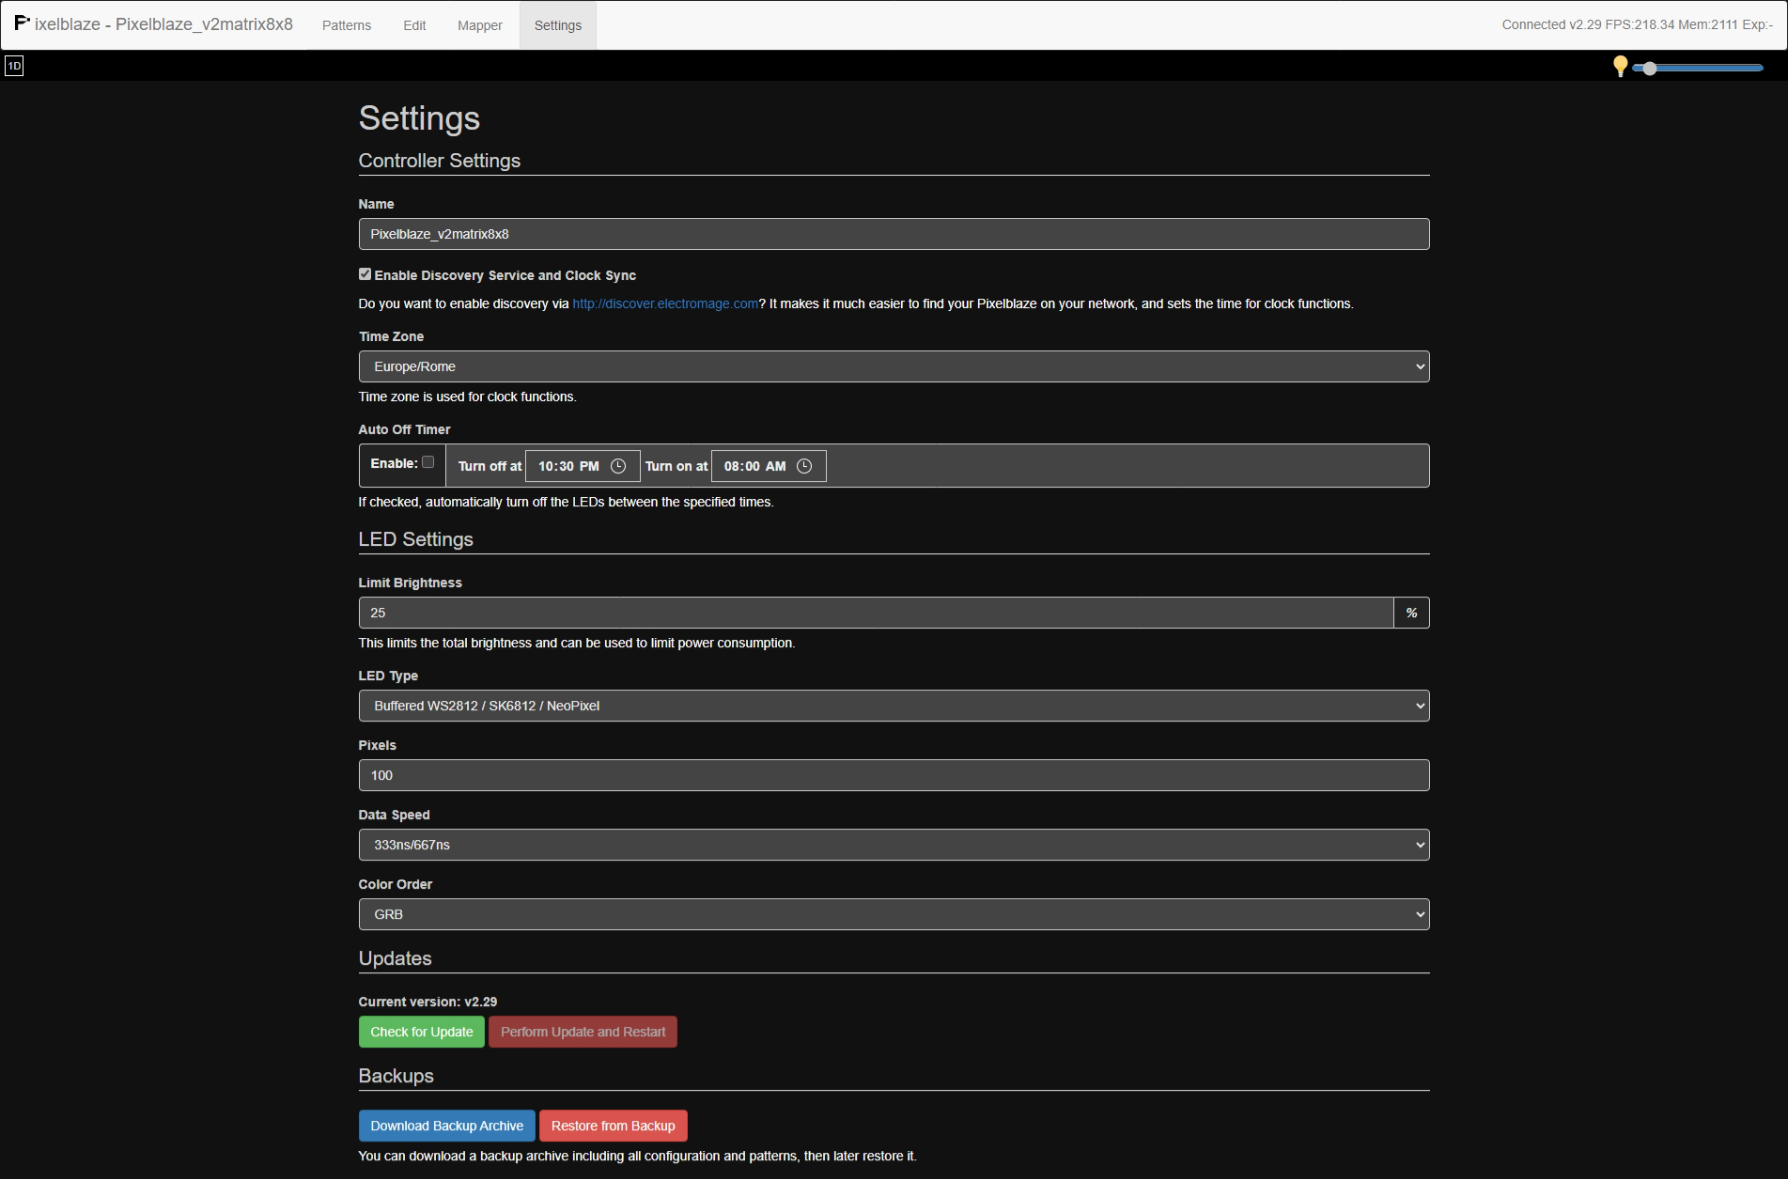Toggle Enable Discovery Service and Clock Sync
Viewport: 1788px width, 1179px height.
[365, 274]
